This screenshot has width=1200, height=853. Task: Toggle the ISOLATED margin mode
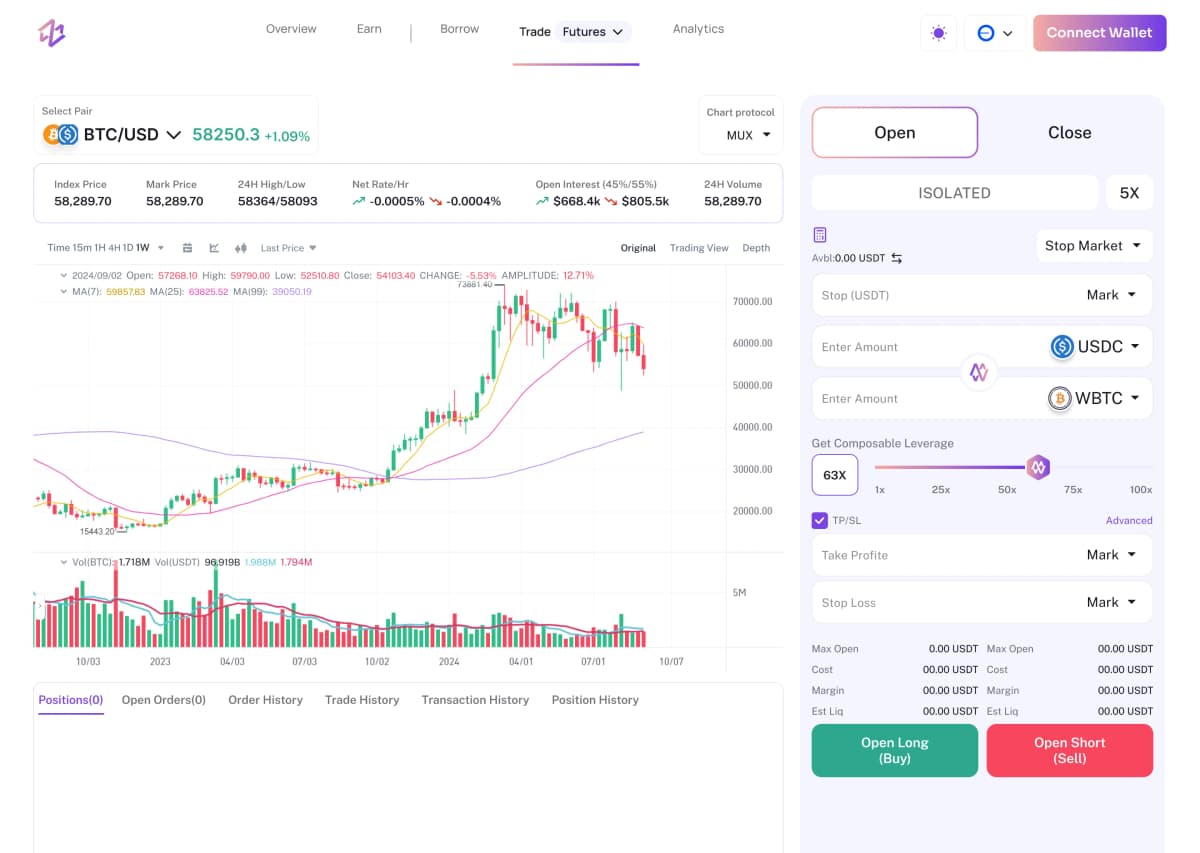[x=954, y=193]
